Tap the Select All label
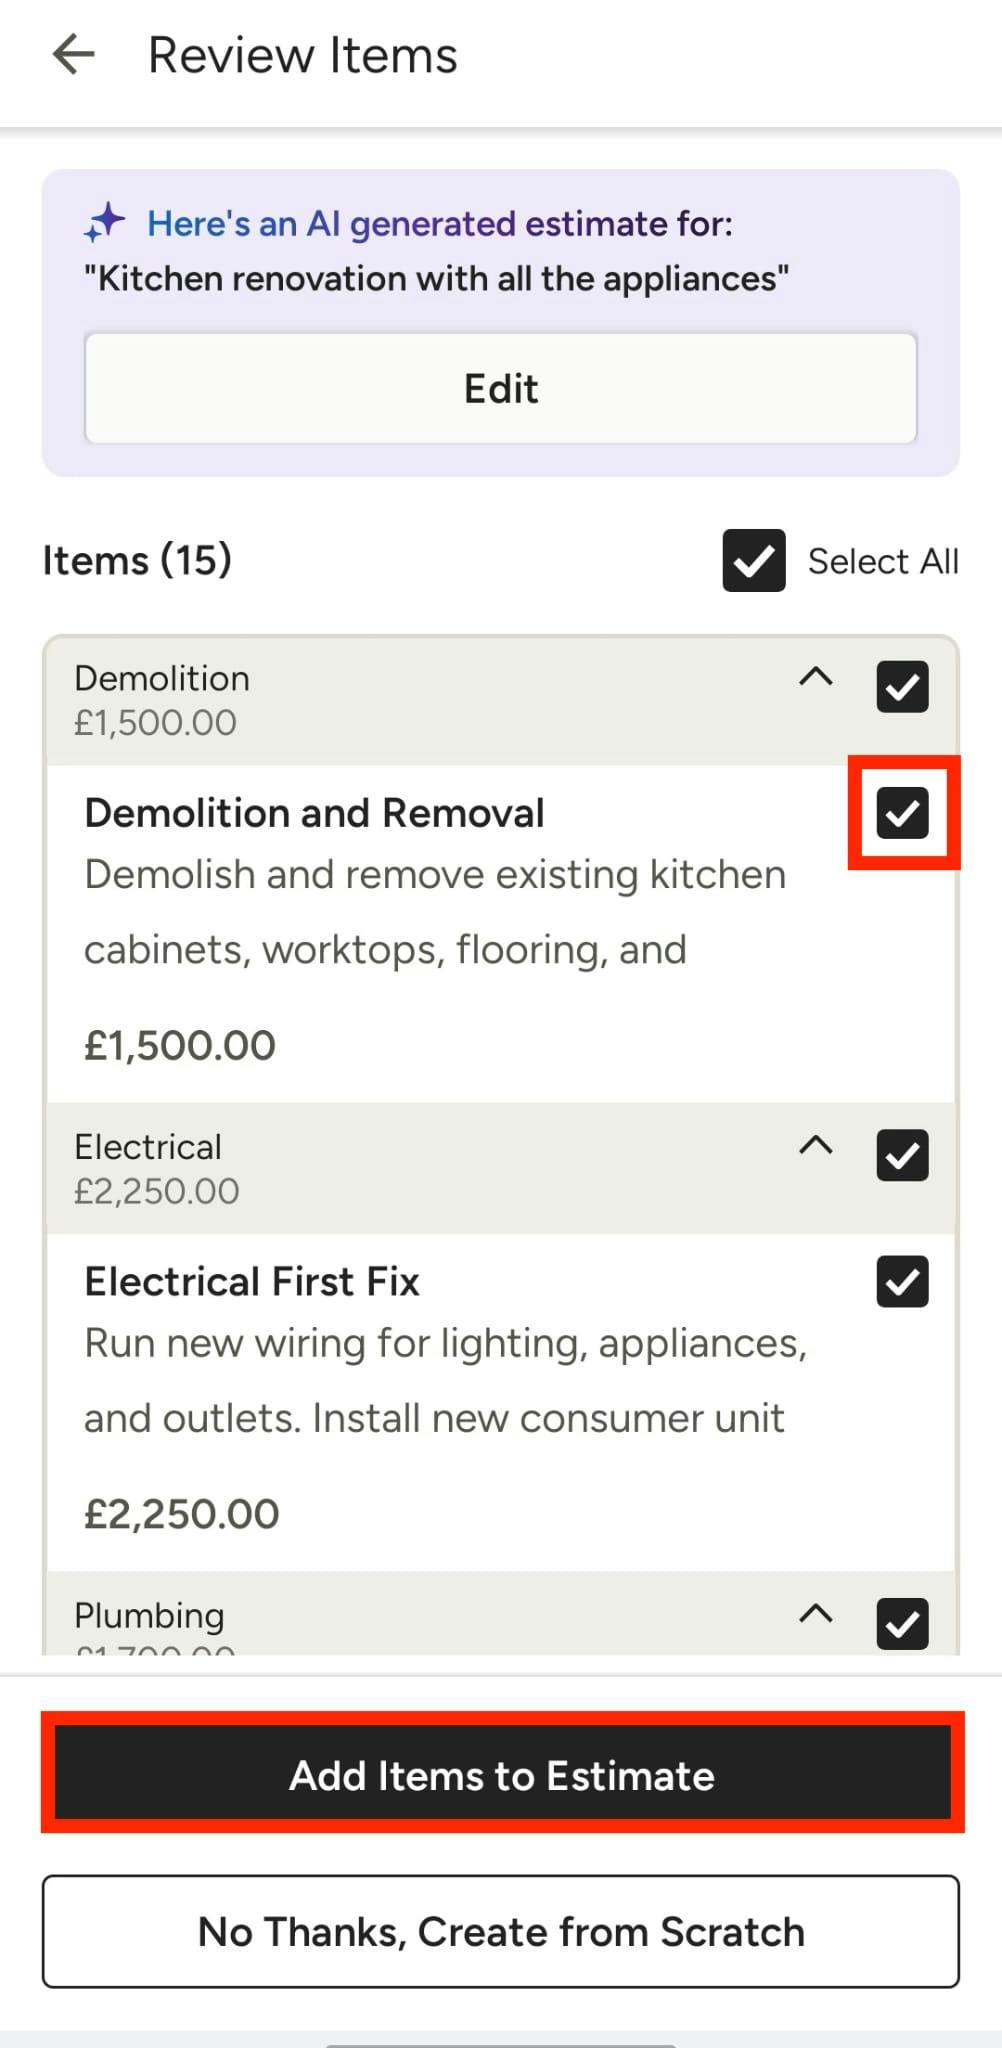The image size is (1002, 2048). coord(883,561)
